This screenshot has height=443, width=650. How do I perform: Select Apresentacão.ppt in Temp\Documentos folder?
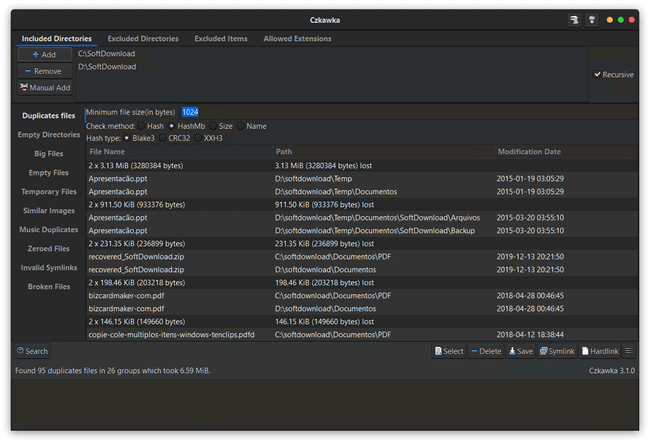coord(362,192)
